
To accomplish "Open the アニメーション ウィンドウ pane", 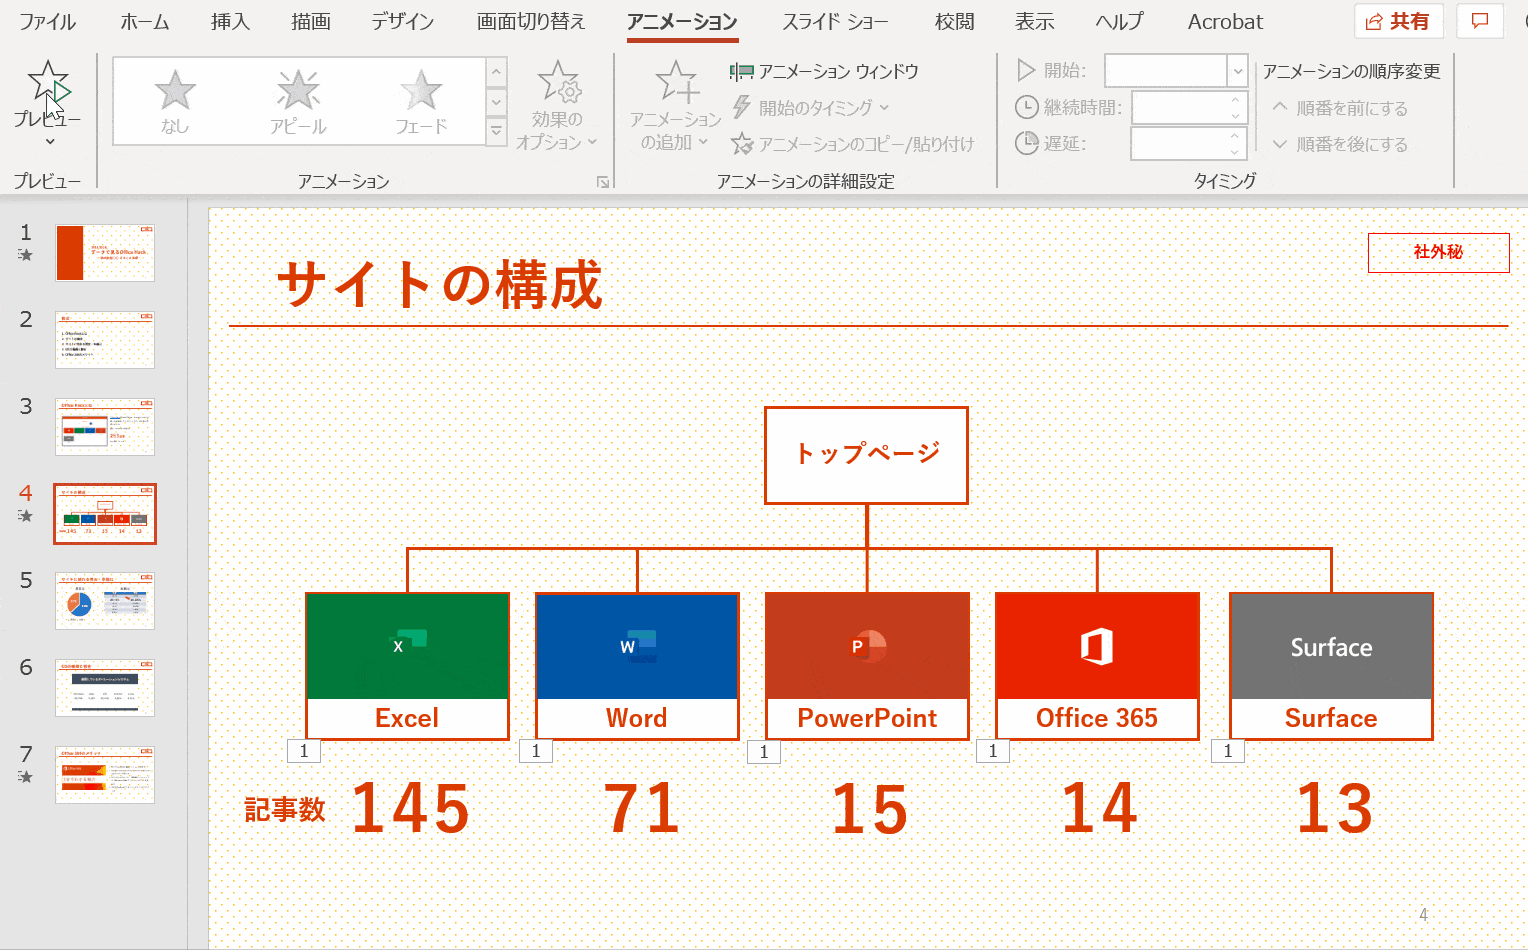I will point(824,71).
